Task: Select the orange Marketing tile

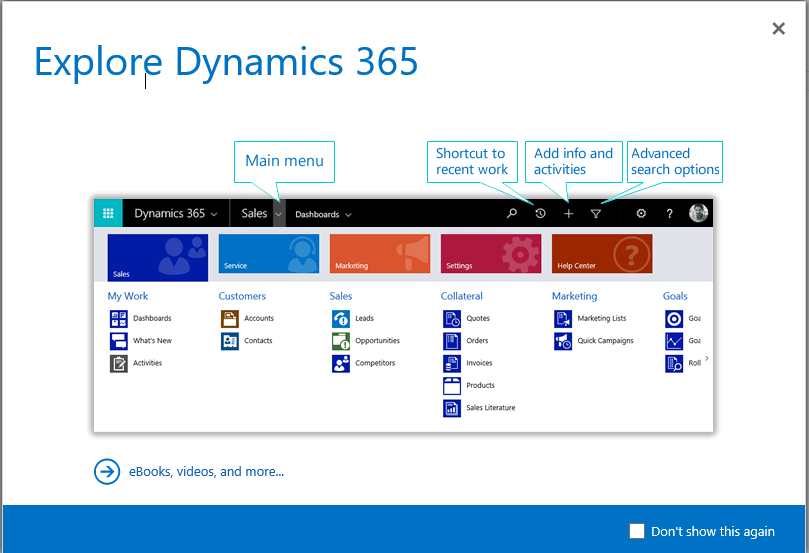Action: click(x=380, y=253)
